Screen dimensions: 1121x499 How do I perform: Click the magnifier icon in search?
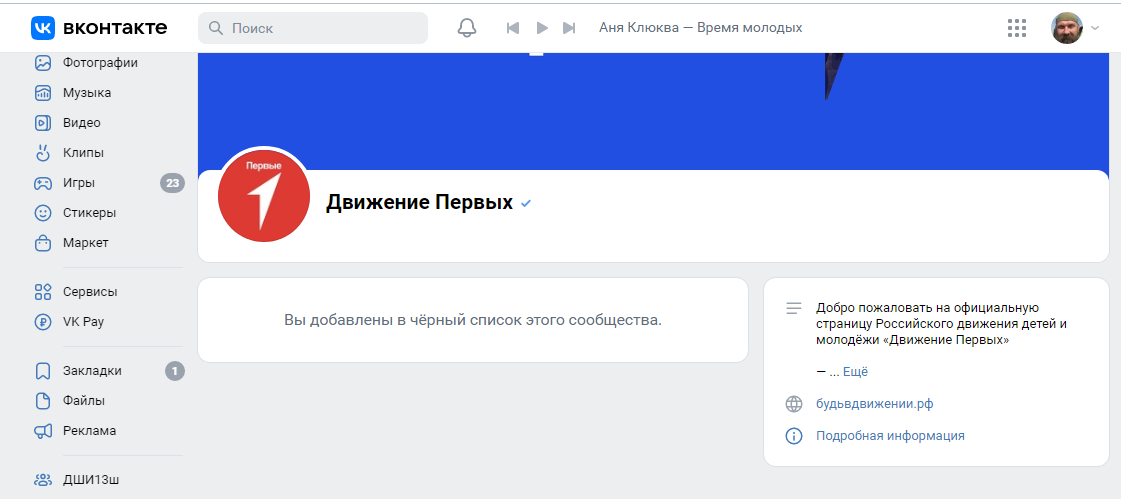tap(216, 28)
